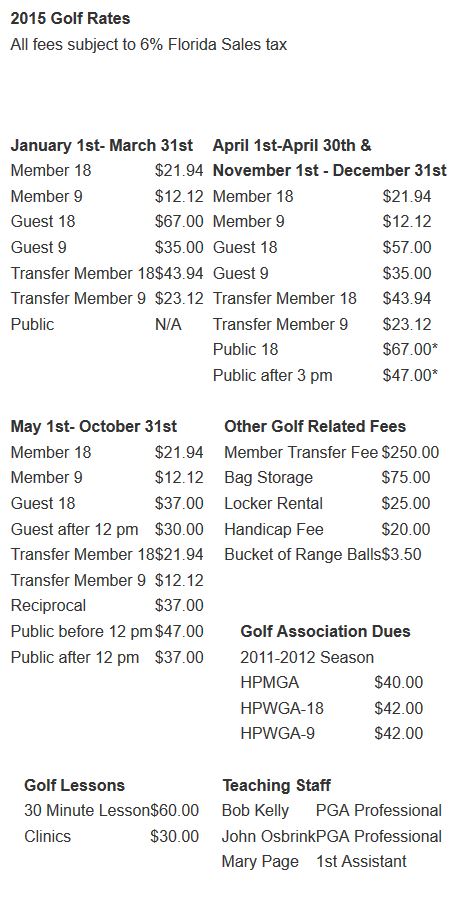The height and width of the screenshot is (898, 471).
Task: Click the May 1st- October 31st heading
Action: [94, 427]
